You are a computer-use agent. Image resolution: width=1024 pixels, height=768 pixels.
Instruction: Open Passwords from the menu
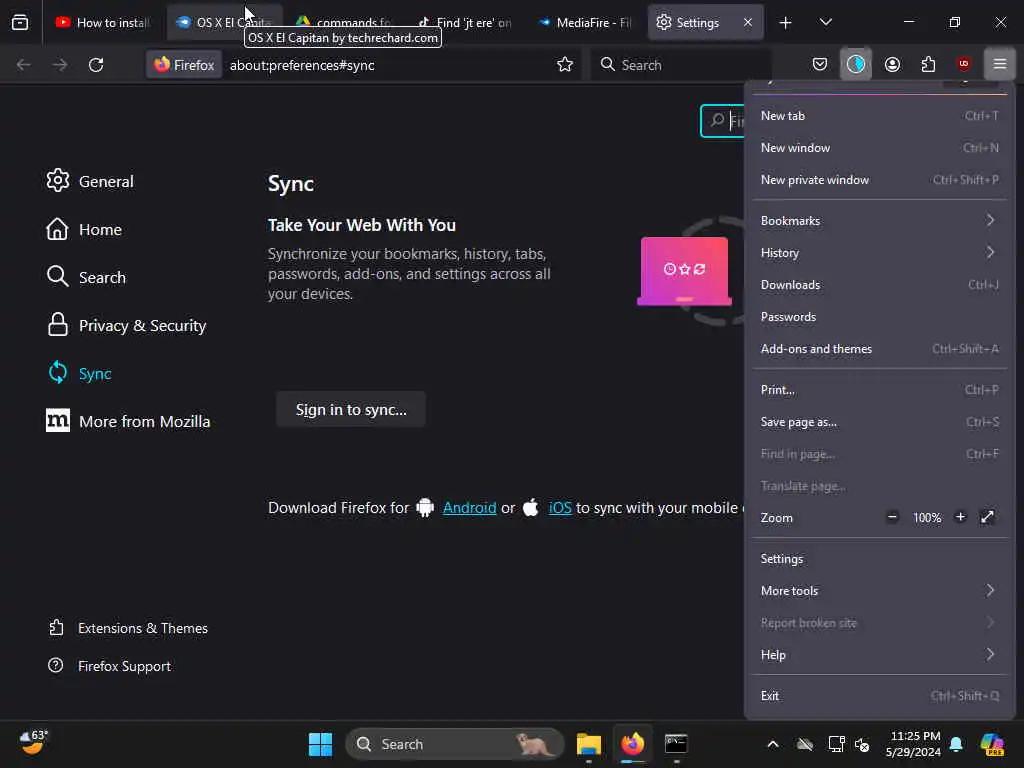pyautogui.click(x=880, y=316)
